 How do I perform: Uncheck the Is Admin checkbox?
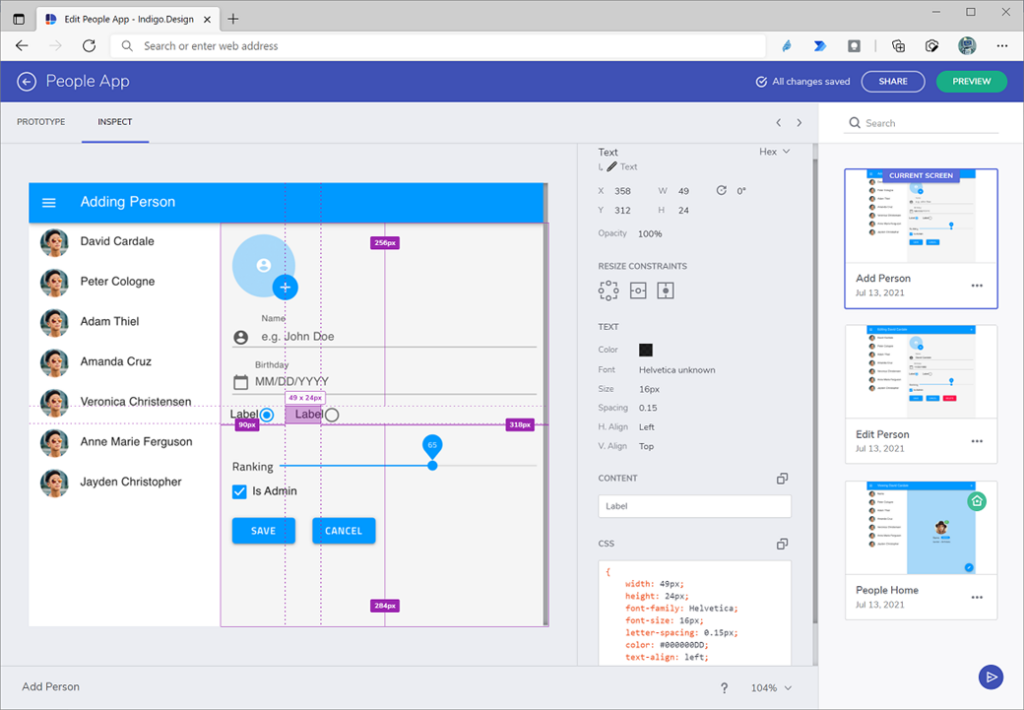click(238, 491)
